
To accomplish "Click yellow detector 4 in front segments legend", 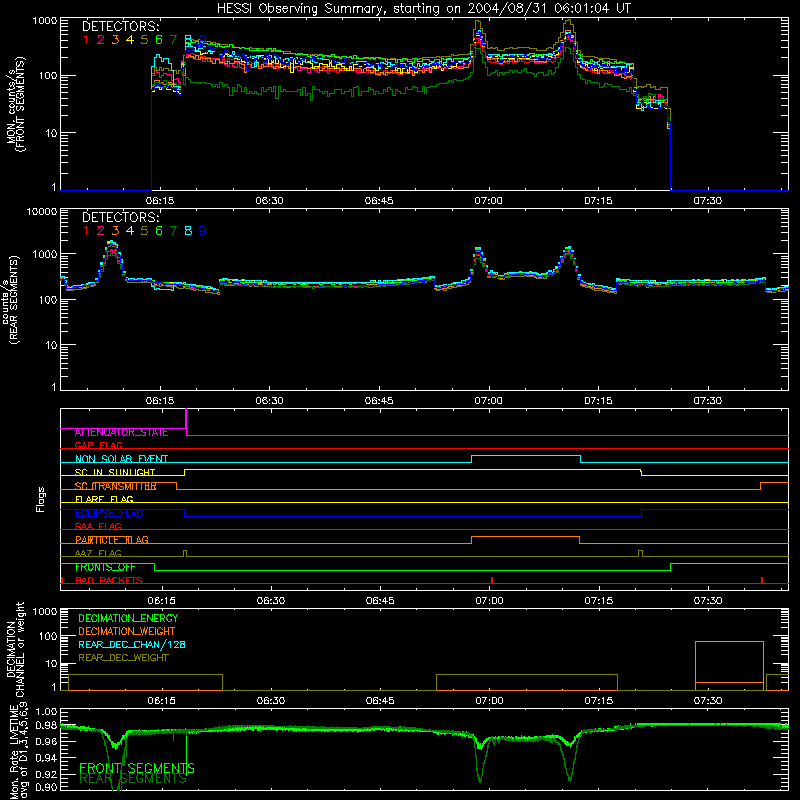I will click(x=130, y=40).
